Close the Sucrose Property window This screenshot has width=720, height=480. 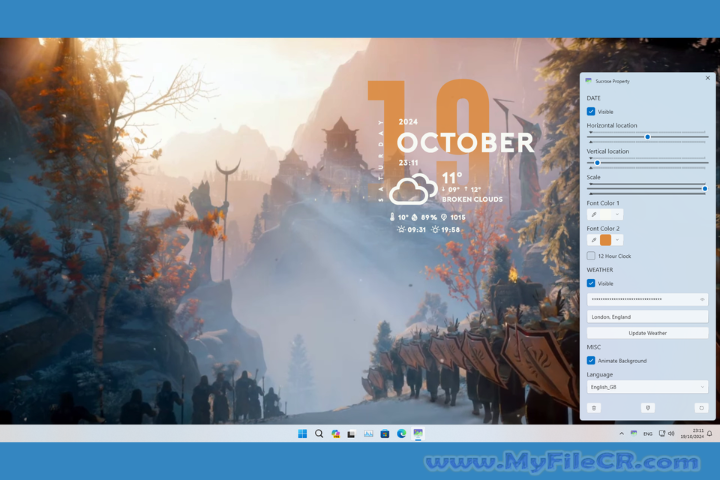pos(708,78)
